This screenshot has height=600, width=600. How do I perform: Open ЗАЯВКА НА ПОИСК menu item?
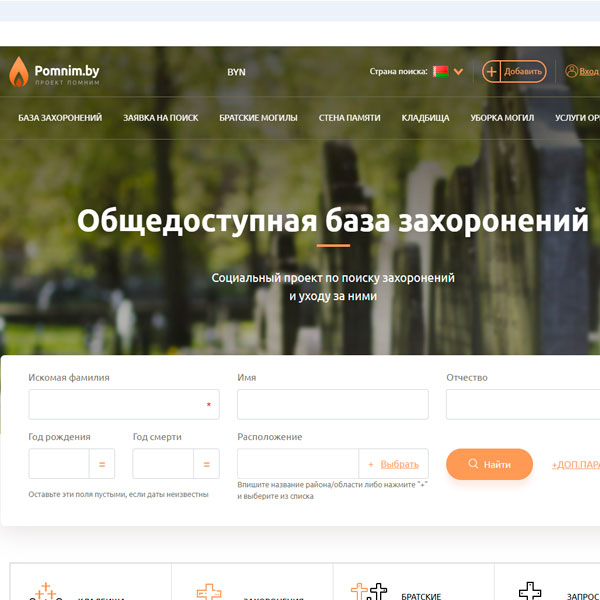(x=161, y=118)
